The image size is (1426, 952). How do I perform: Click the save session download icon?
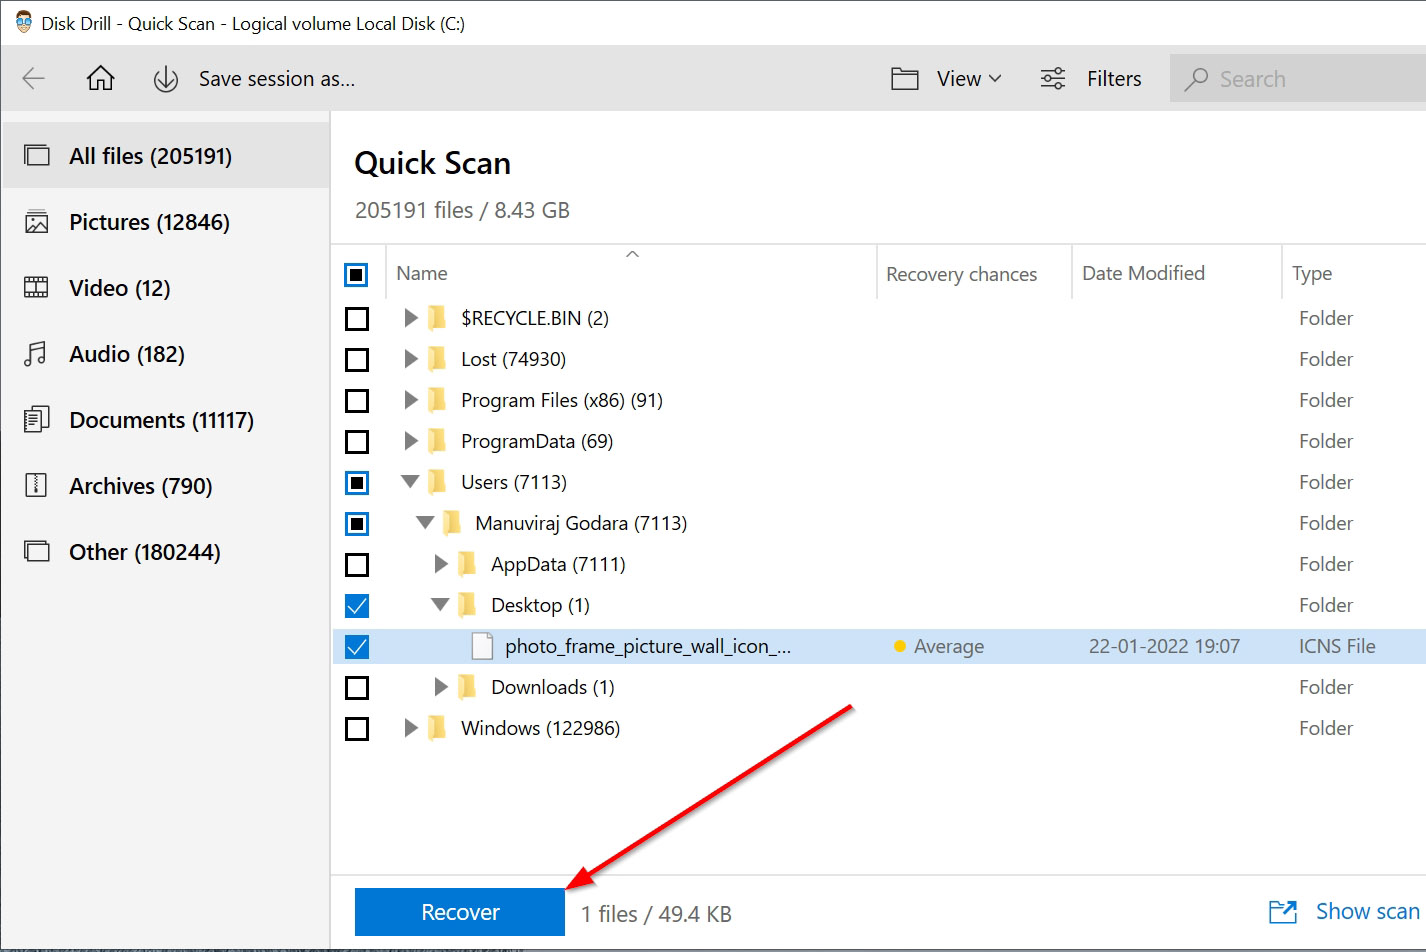[x=166, y=79]
